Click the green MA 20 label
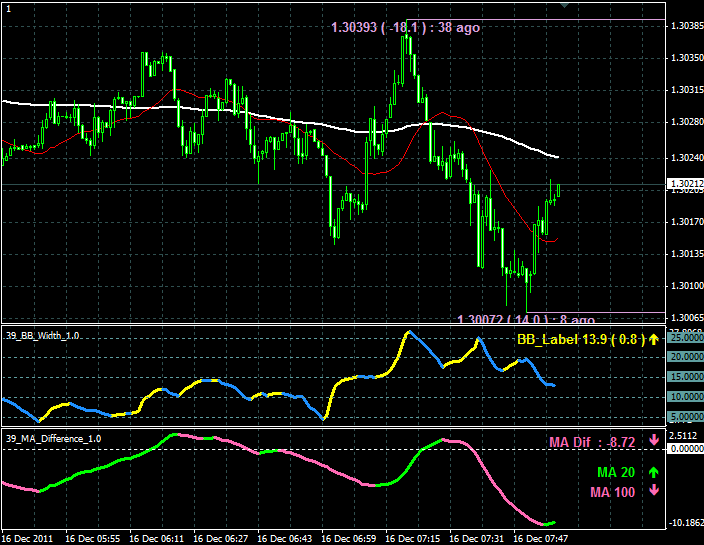This screenshot has height=545, width=704. click(615, 472)
